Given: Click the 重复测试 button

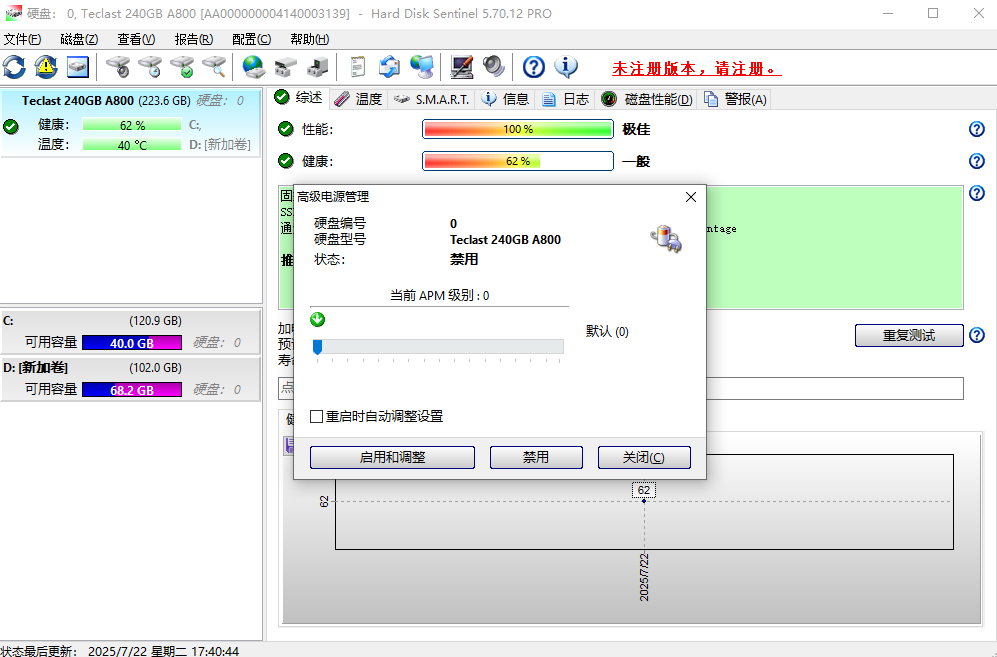Looking at the screenshot, I should tap(909, 335).
